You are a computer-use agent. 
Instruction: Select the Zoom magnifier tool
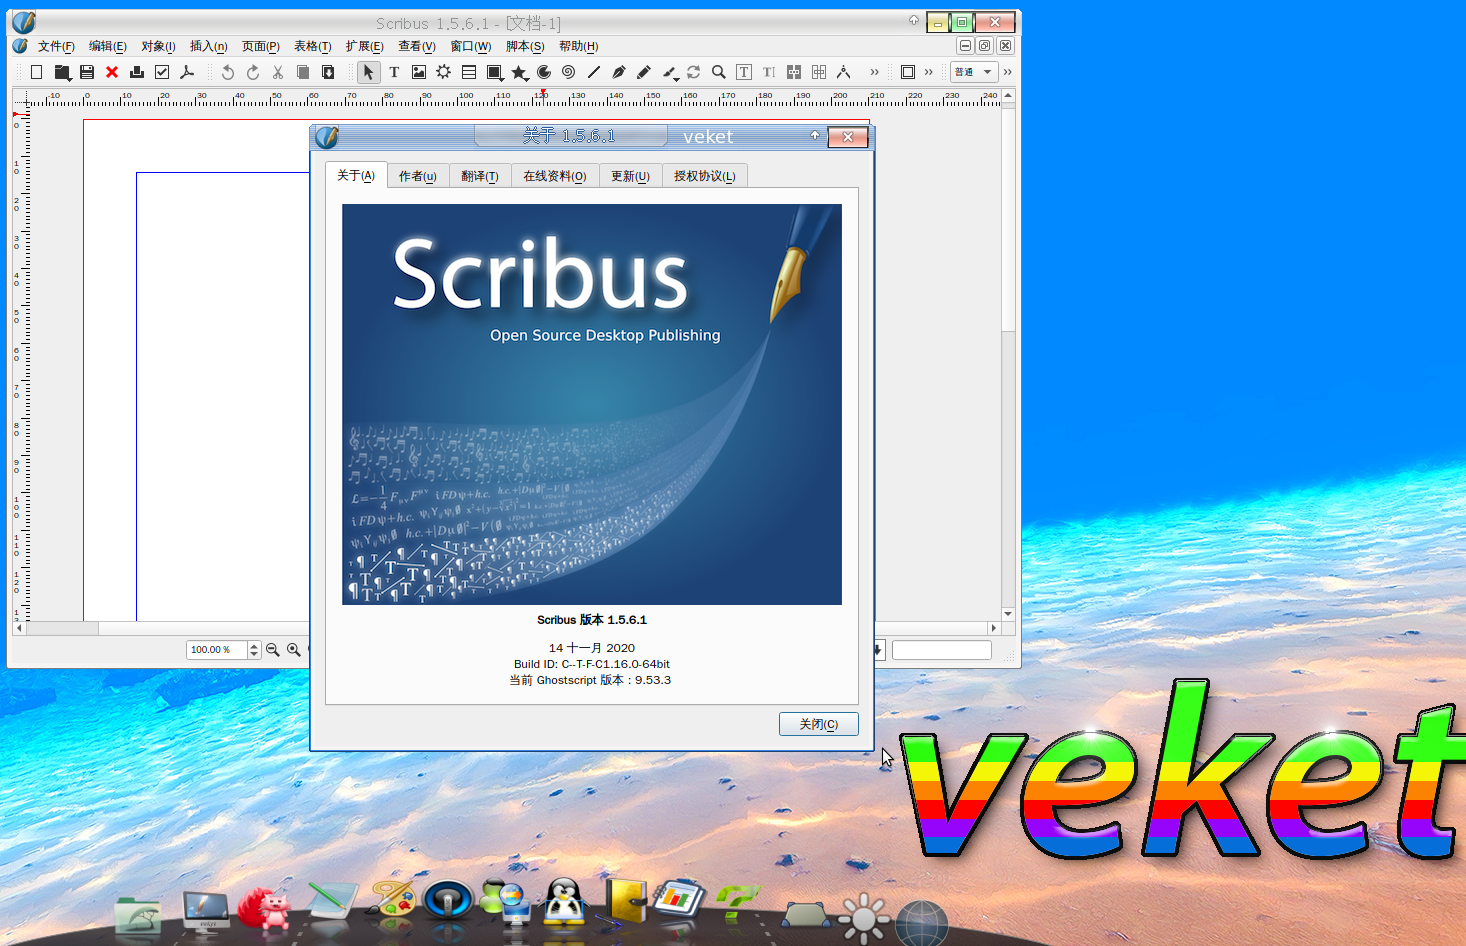point(719,72)
